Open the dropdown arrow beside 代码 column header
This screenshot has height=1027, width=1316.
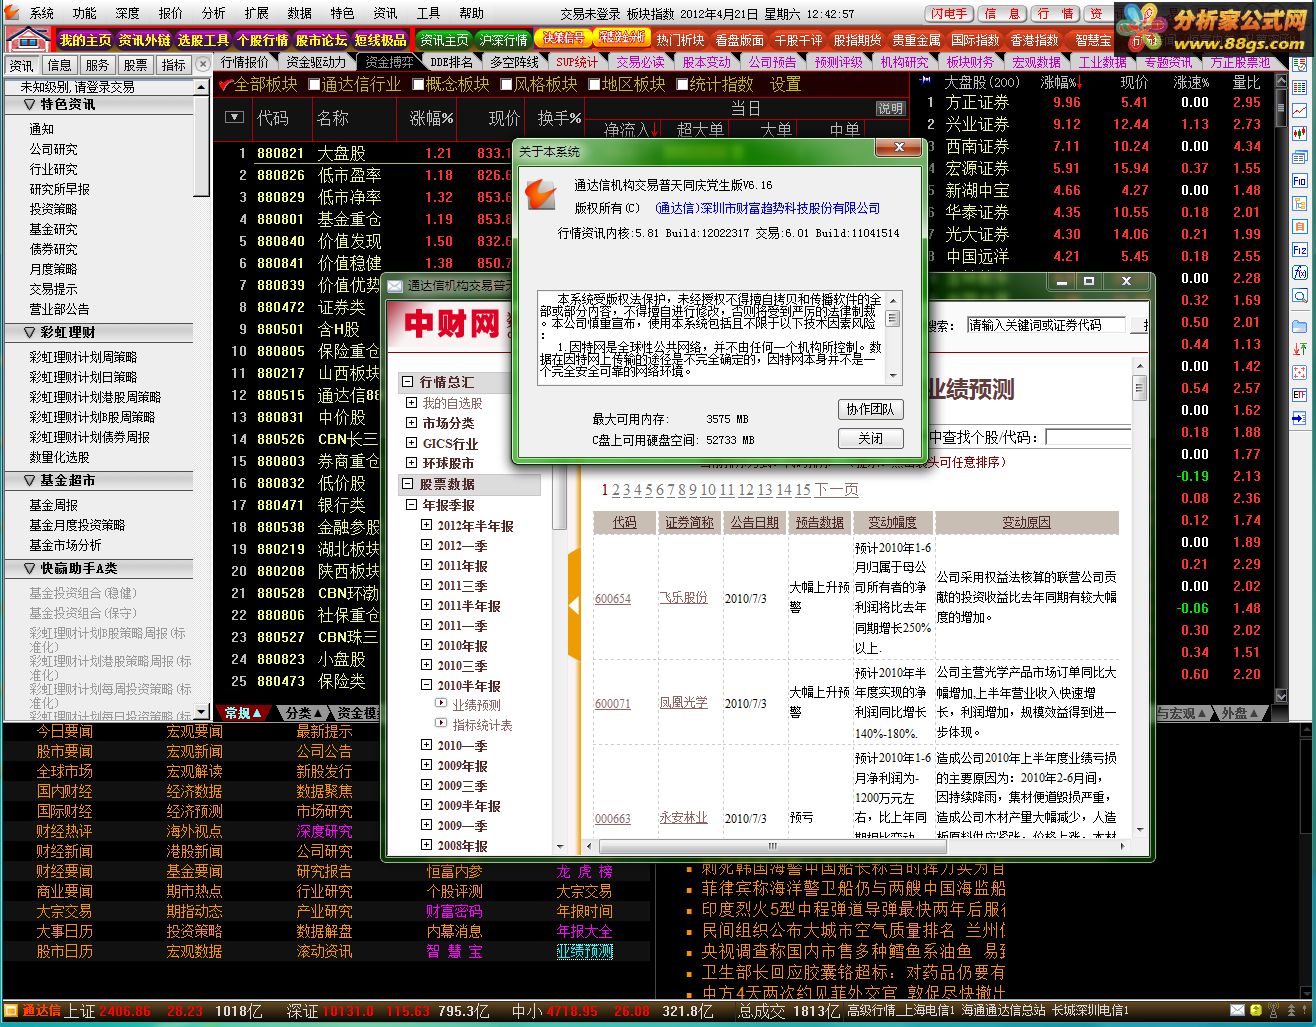pos(235,118)
